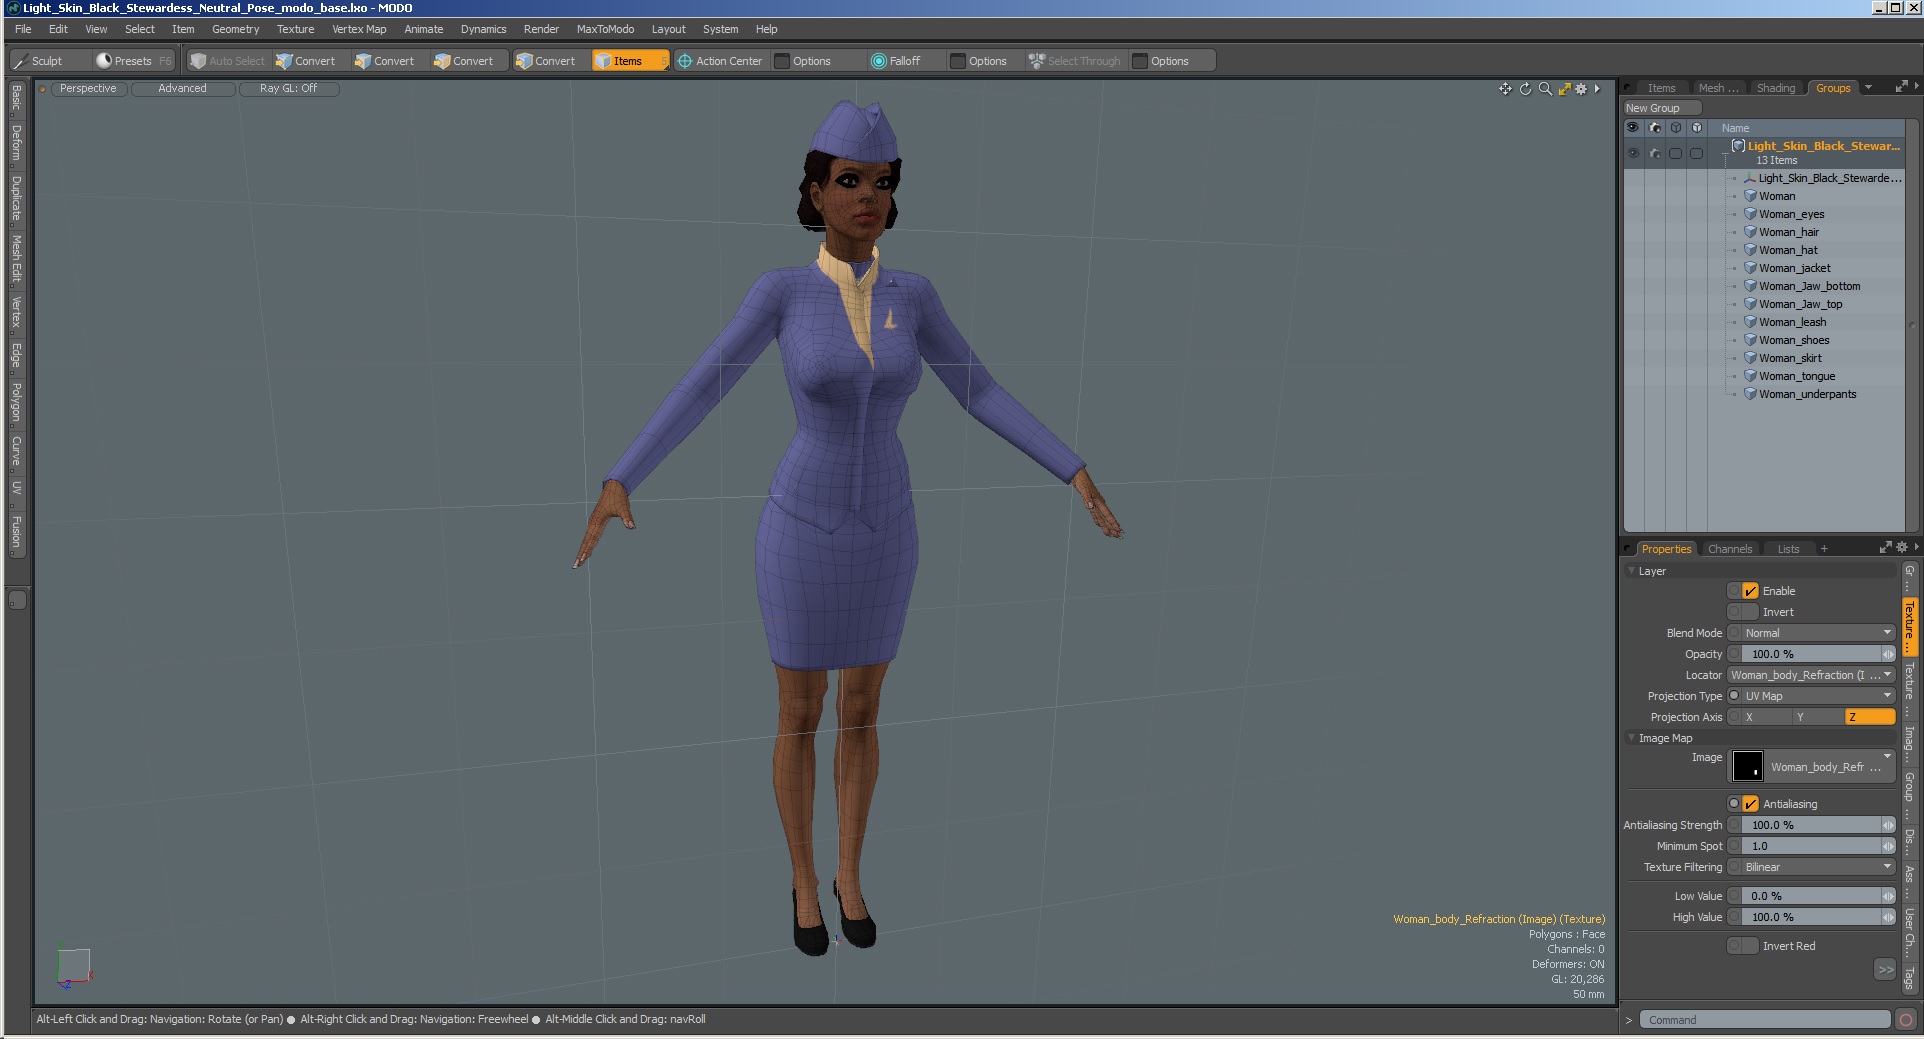Toggle the Antialiasing checkbox

click(1750, 804)
